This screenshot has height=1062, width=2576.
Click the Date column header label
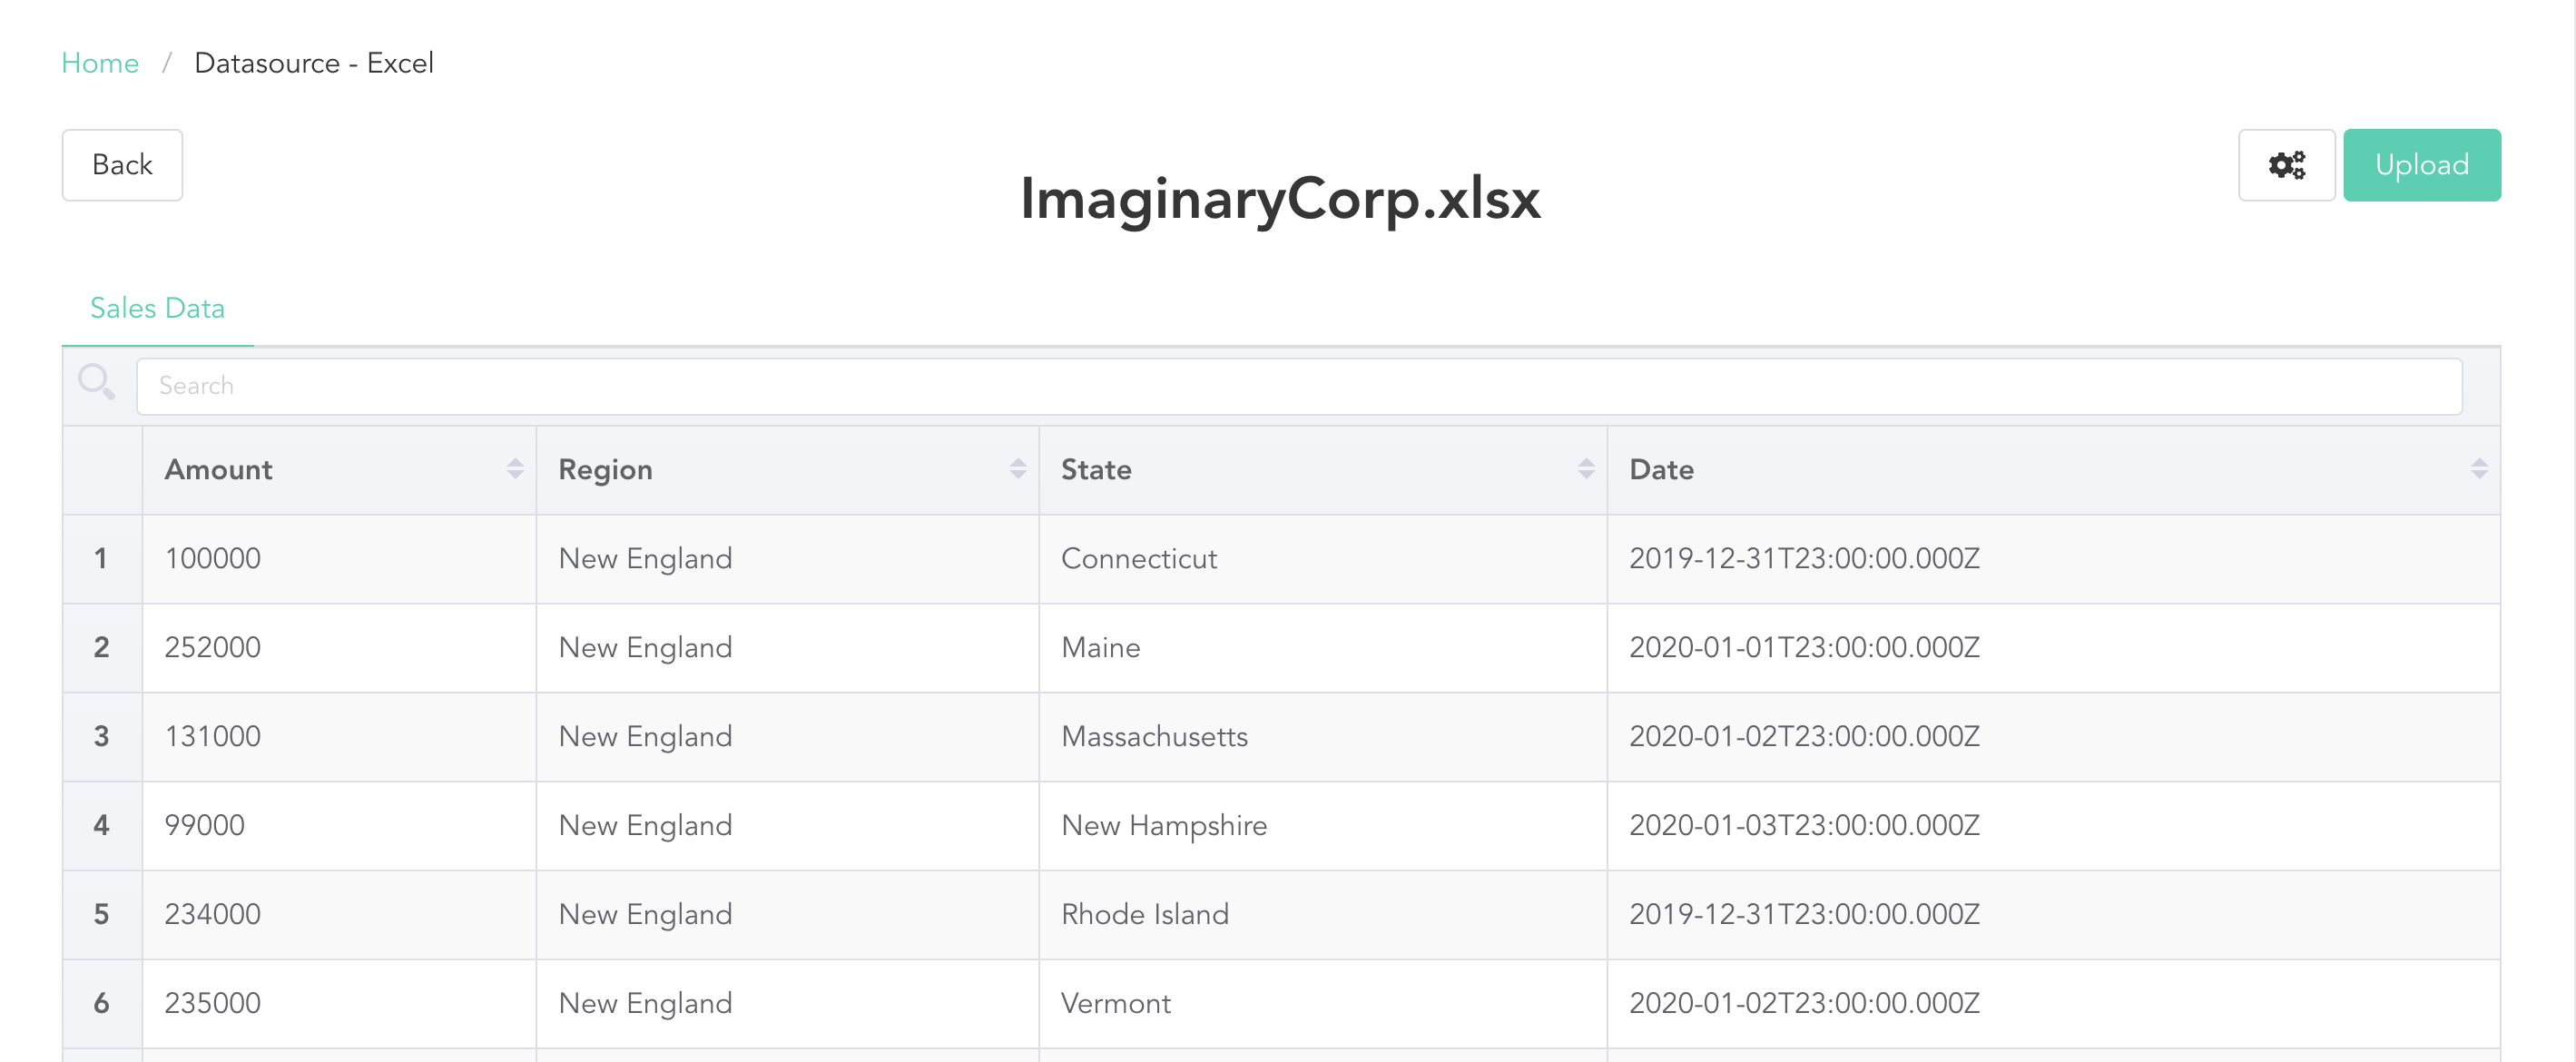click(x=1661, y=470)
